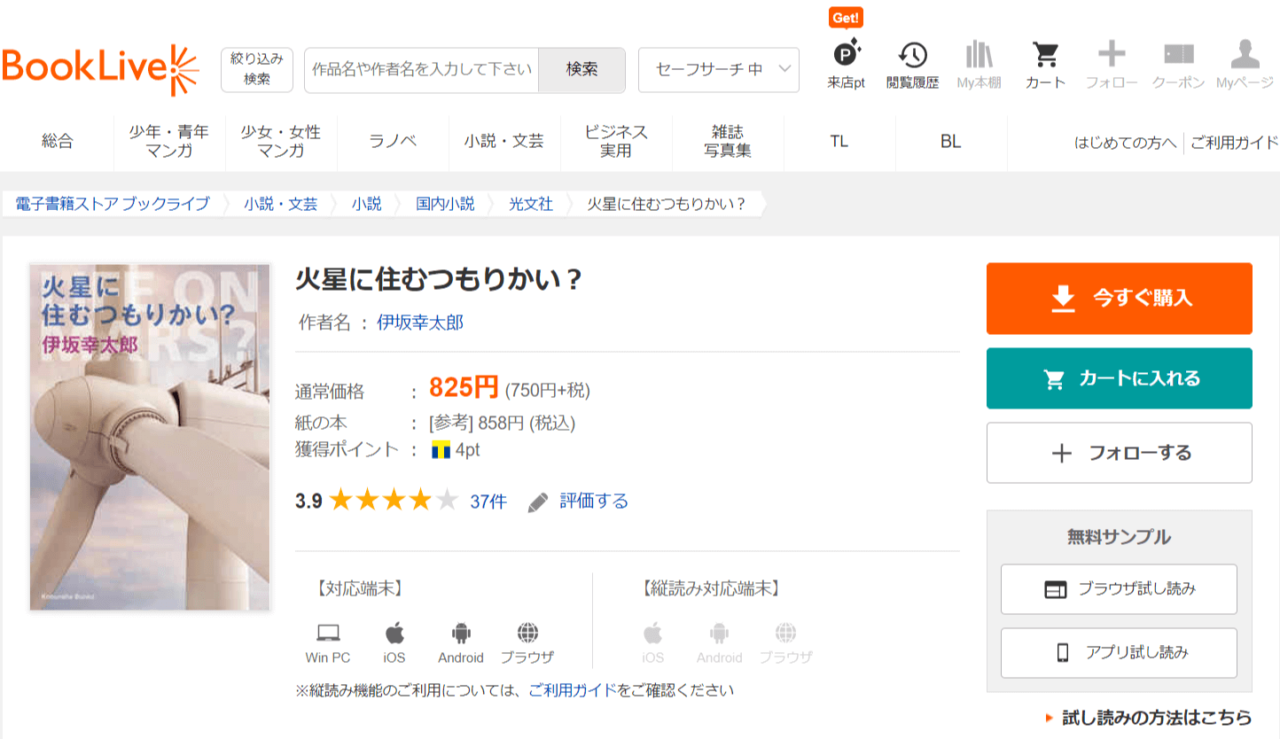The width and height of the screenshot is (1280, 739).
Task: Open My本棚 bookshelf icon
Action: (979, 65)
